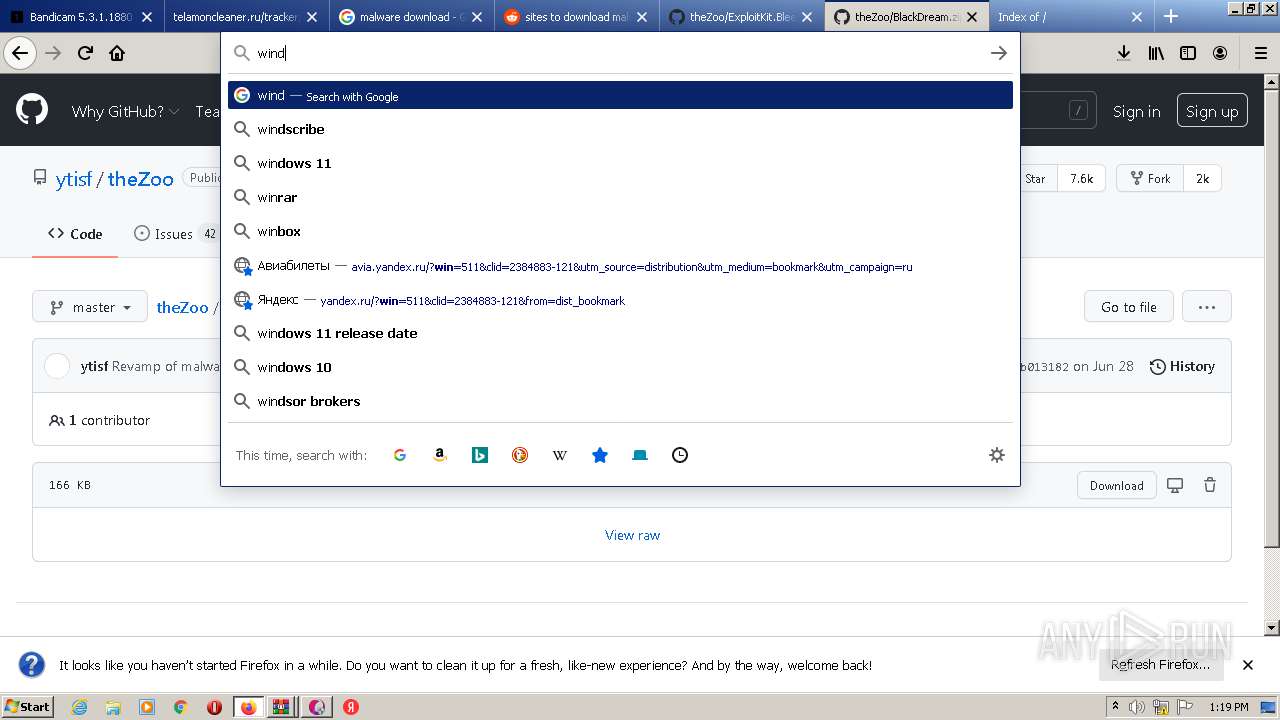Click the Forward navigation arrow
This screenshot has width=1280, height=720.
point(53,53)
